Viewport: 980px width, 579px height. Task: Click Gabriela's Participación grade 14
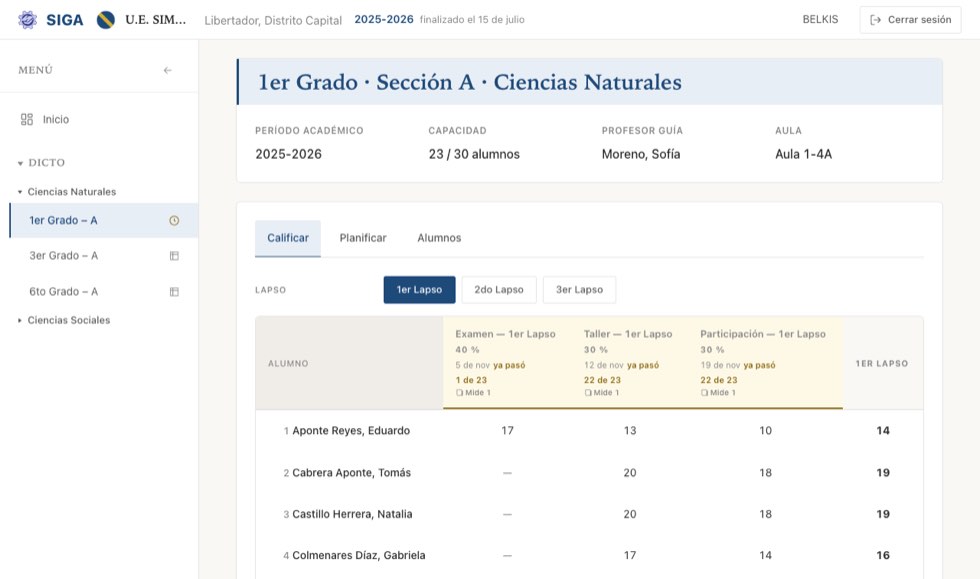point(766,555)
